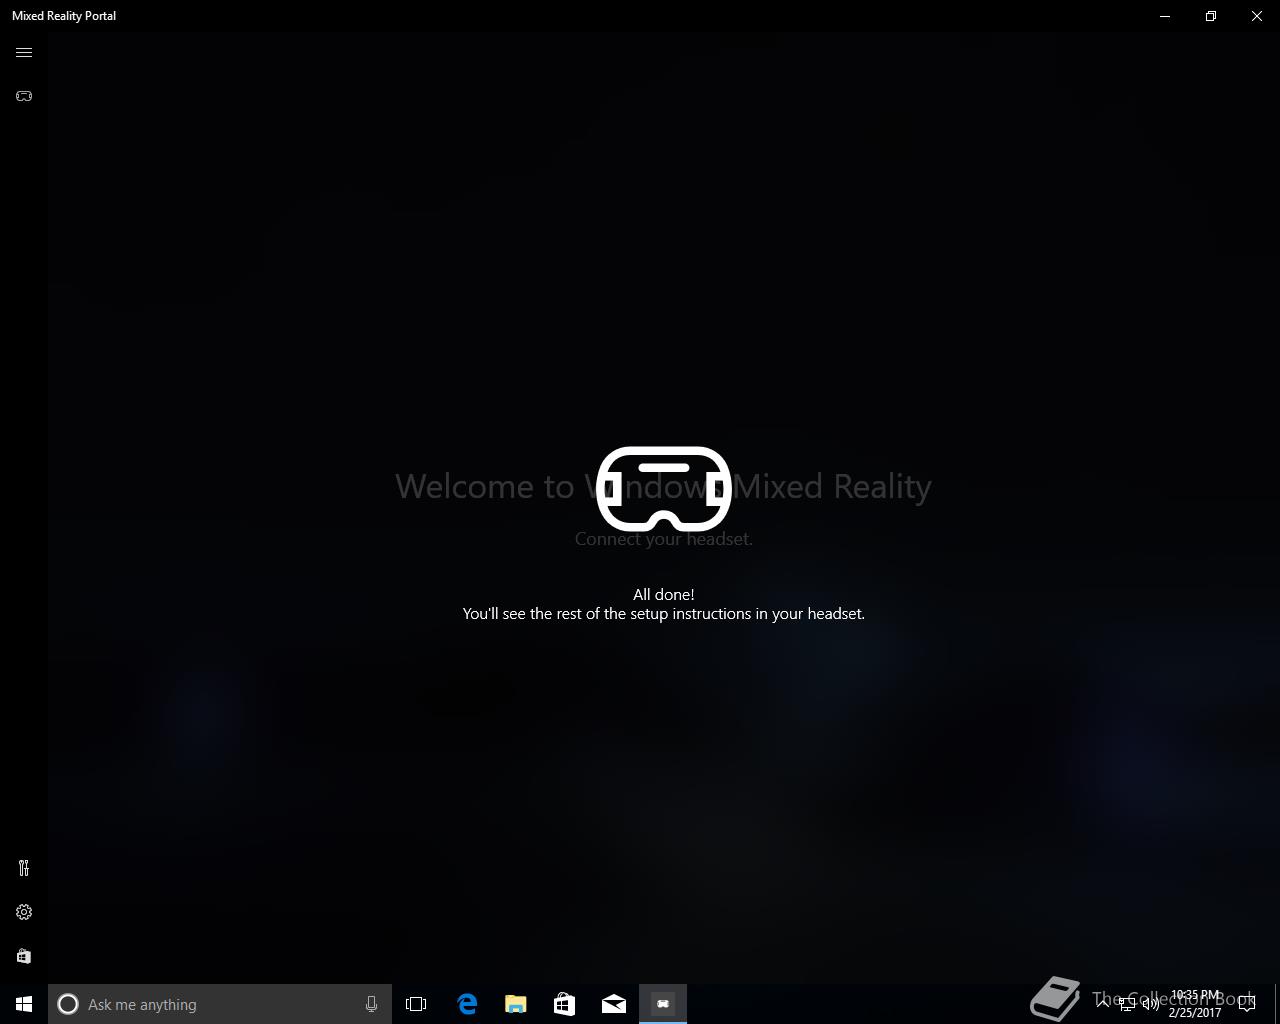Click the "All done!" message text

[664, 594]
